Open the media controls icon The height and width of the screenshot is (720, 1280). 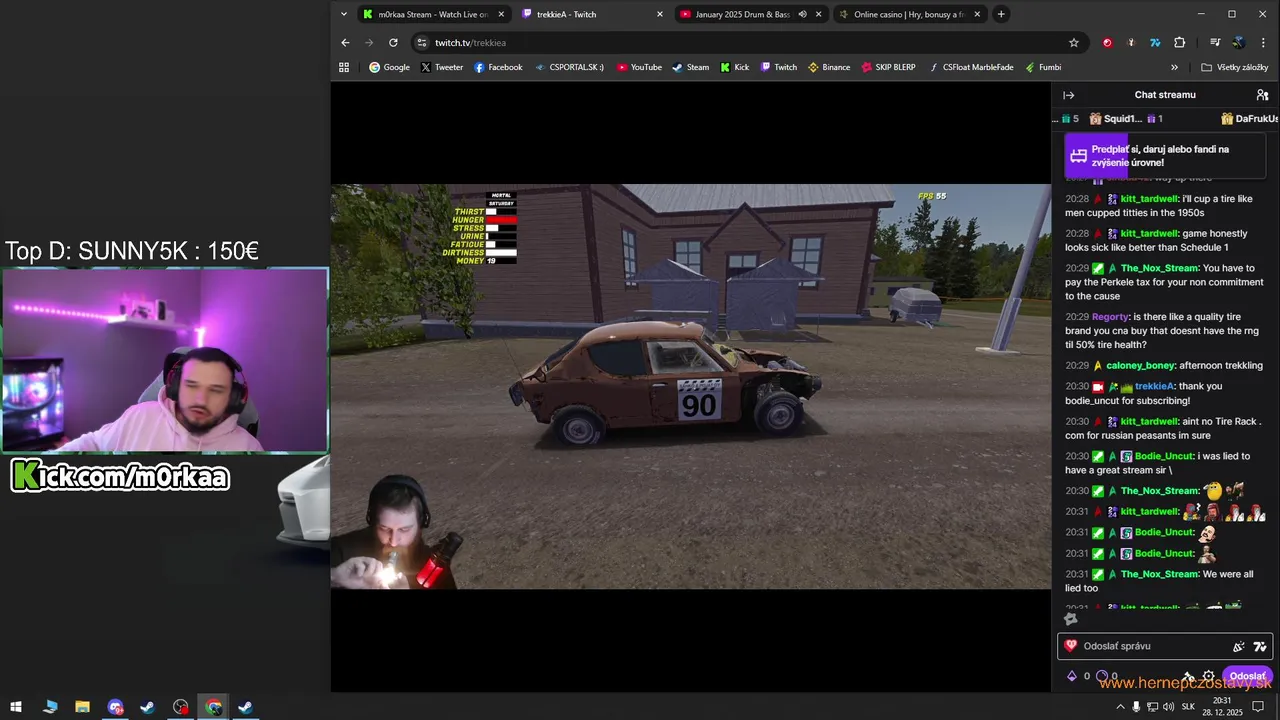click(x=1215, y=43)
